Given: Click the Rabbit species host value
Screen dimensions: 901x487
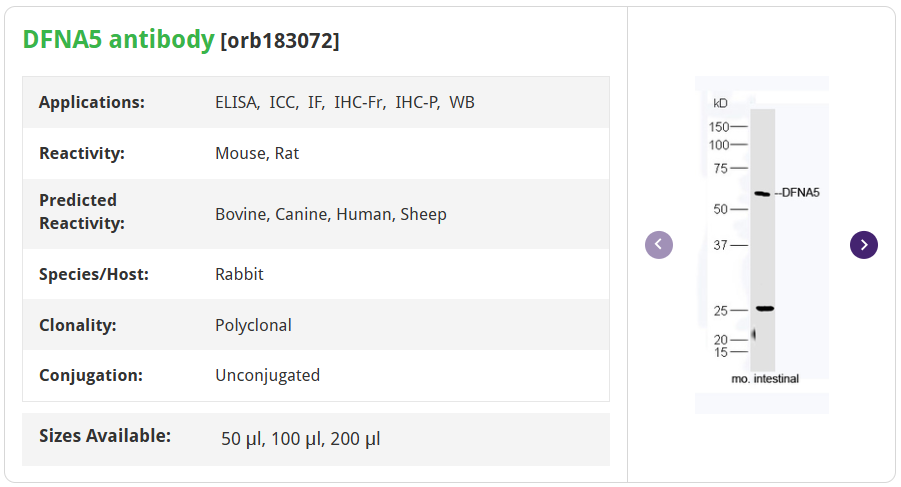Looking at the screenshot, I should coord(239,274).
